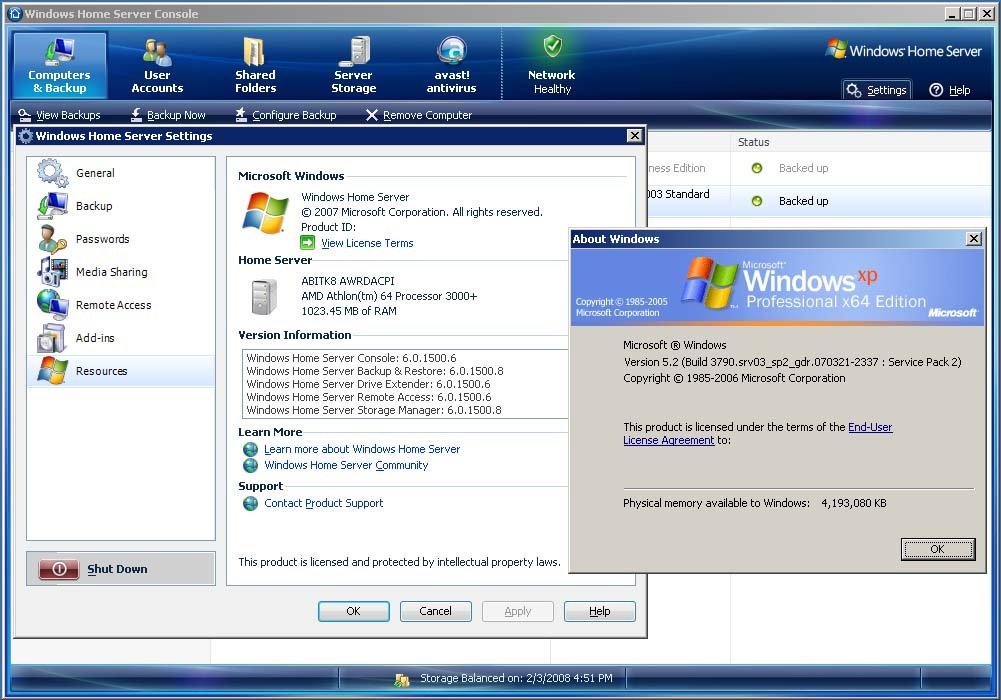The height and width of the screenshot is (700, 1001).
Task: Click Storage Manager 6.0.1500.8 version line
Action: (374, 410)
